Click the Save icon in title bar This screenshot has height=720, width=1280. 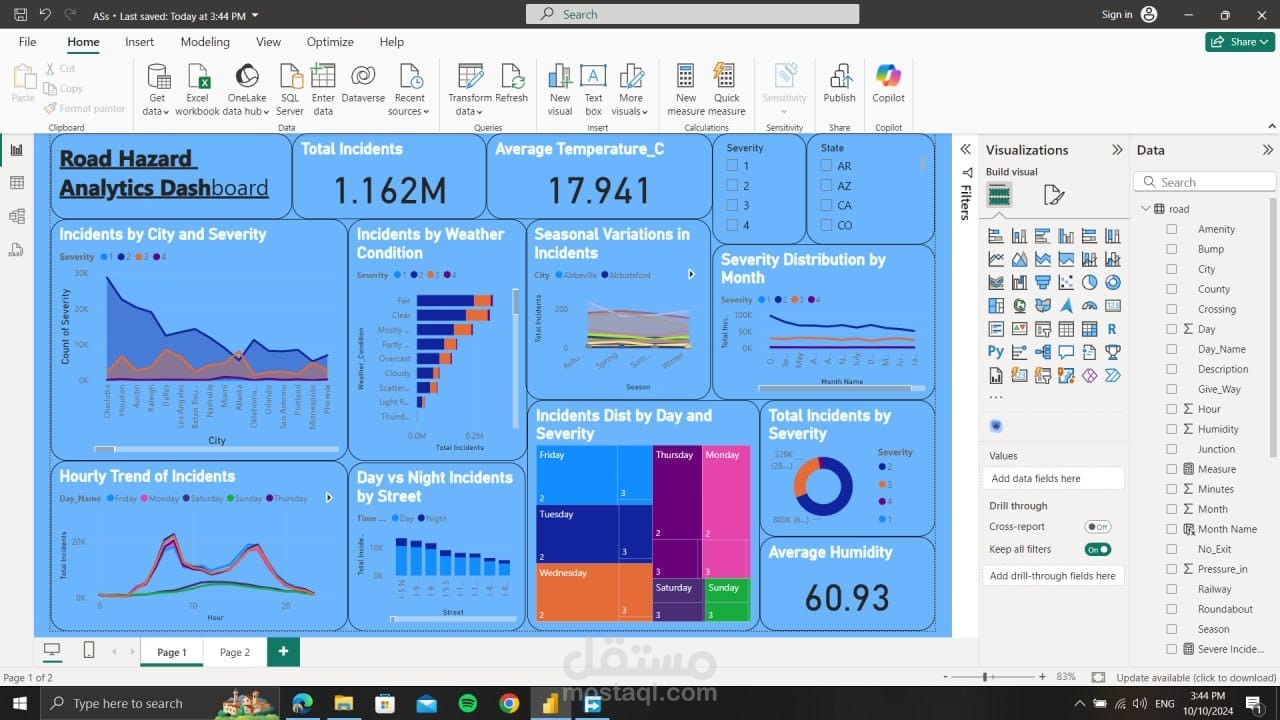20,15
